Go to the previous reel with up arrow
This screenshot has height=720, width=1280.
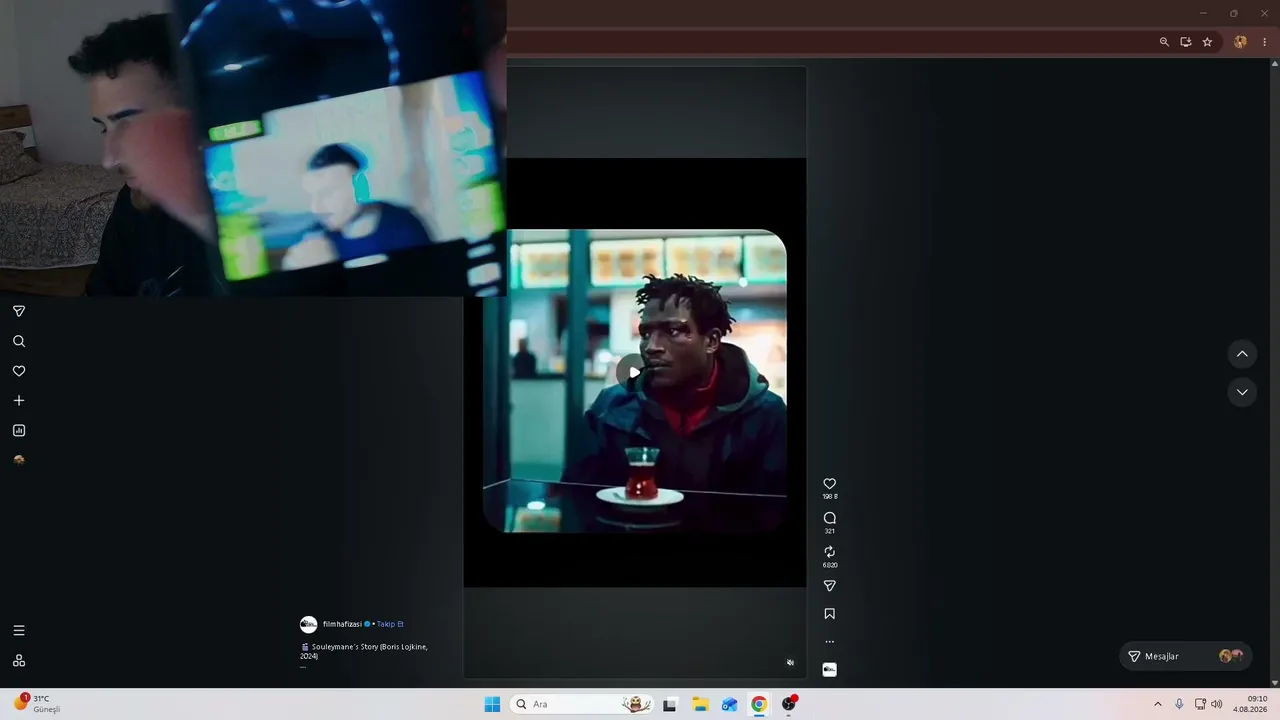click(x=1242, y=354)
